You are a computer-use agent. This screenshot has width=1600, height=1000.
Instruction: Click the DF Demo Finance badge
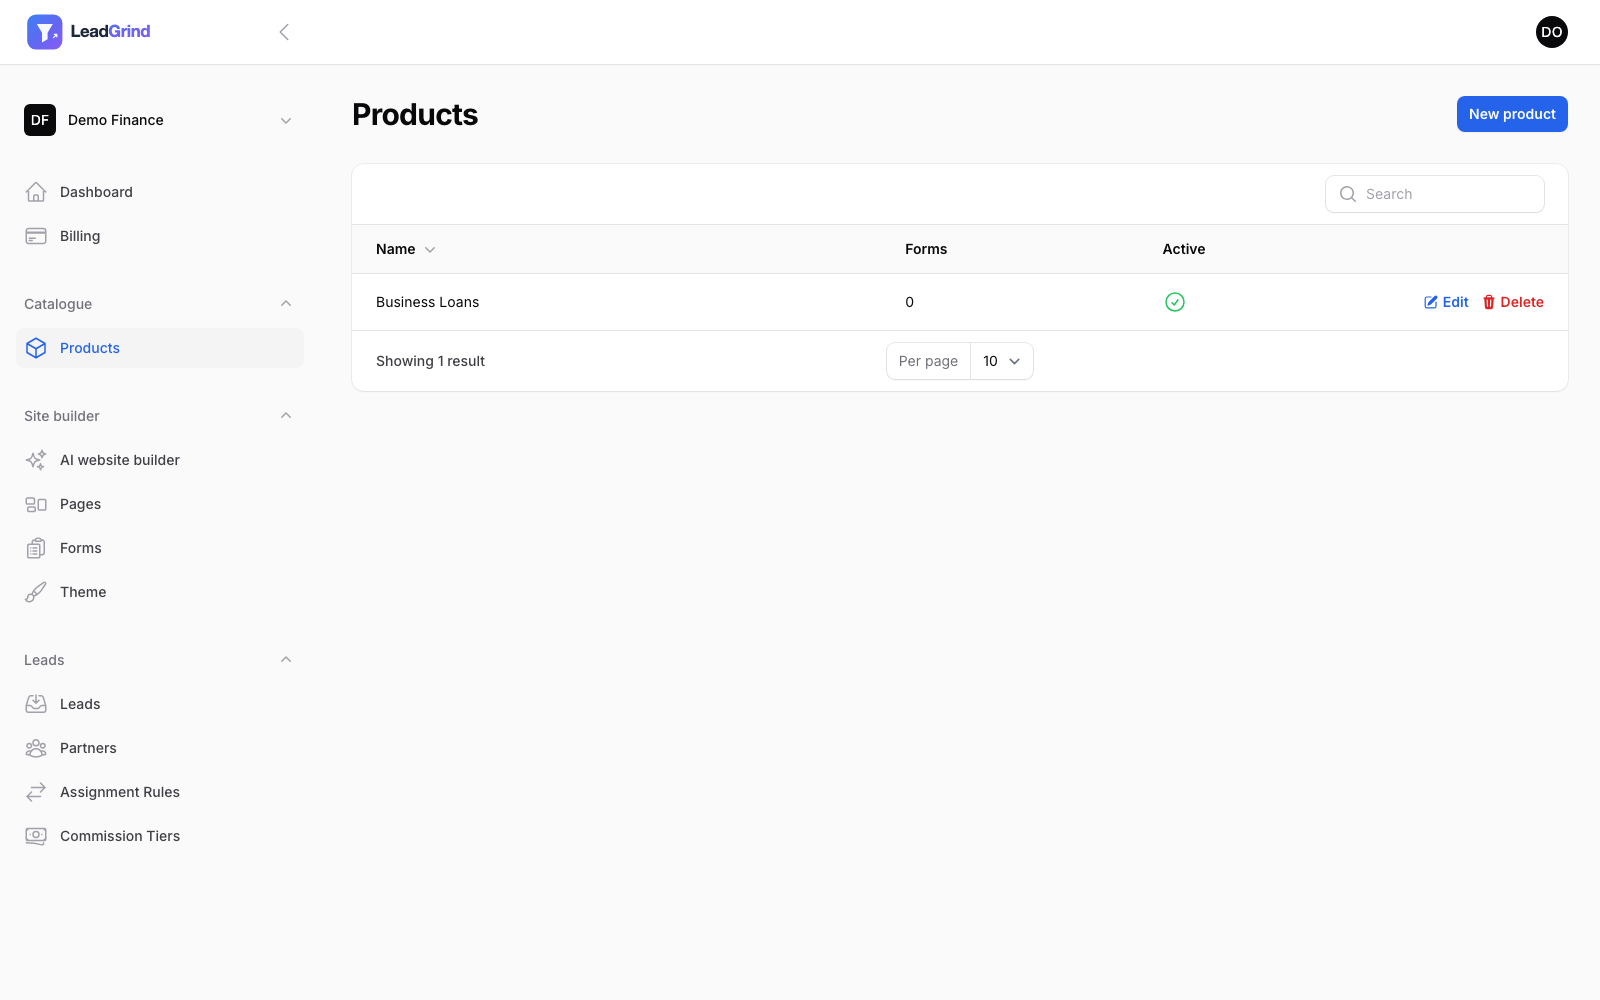pos(40,120)
